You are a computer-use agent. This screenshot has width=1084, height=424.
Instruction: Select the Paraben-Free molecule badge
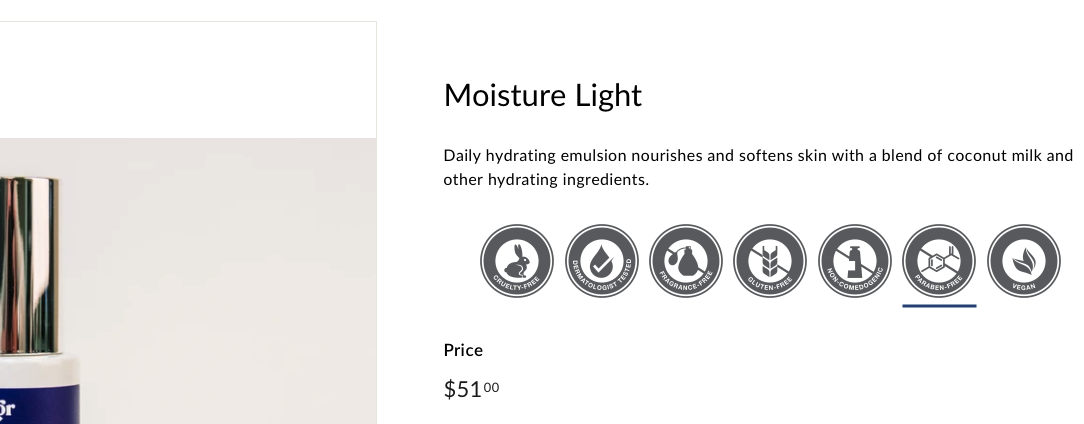939,261
